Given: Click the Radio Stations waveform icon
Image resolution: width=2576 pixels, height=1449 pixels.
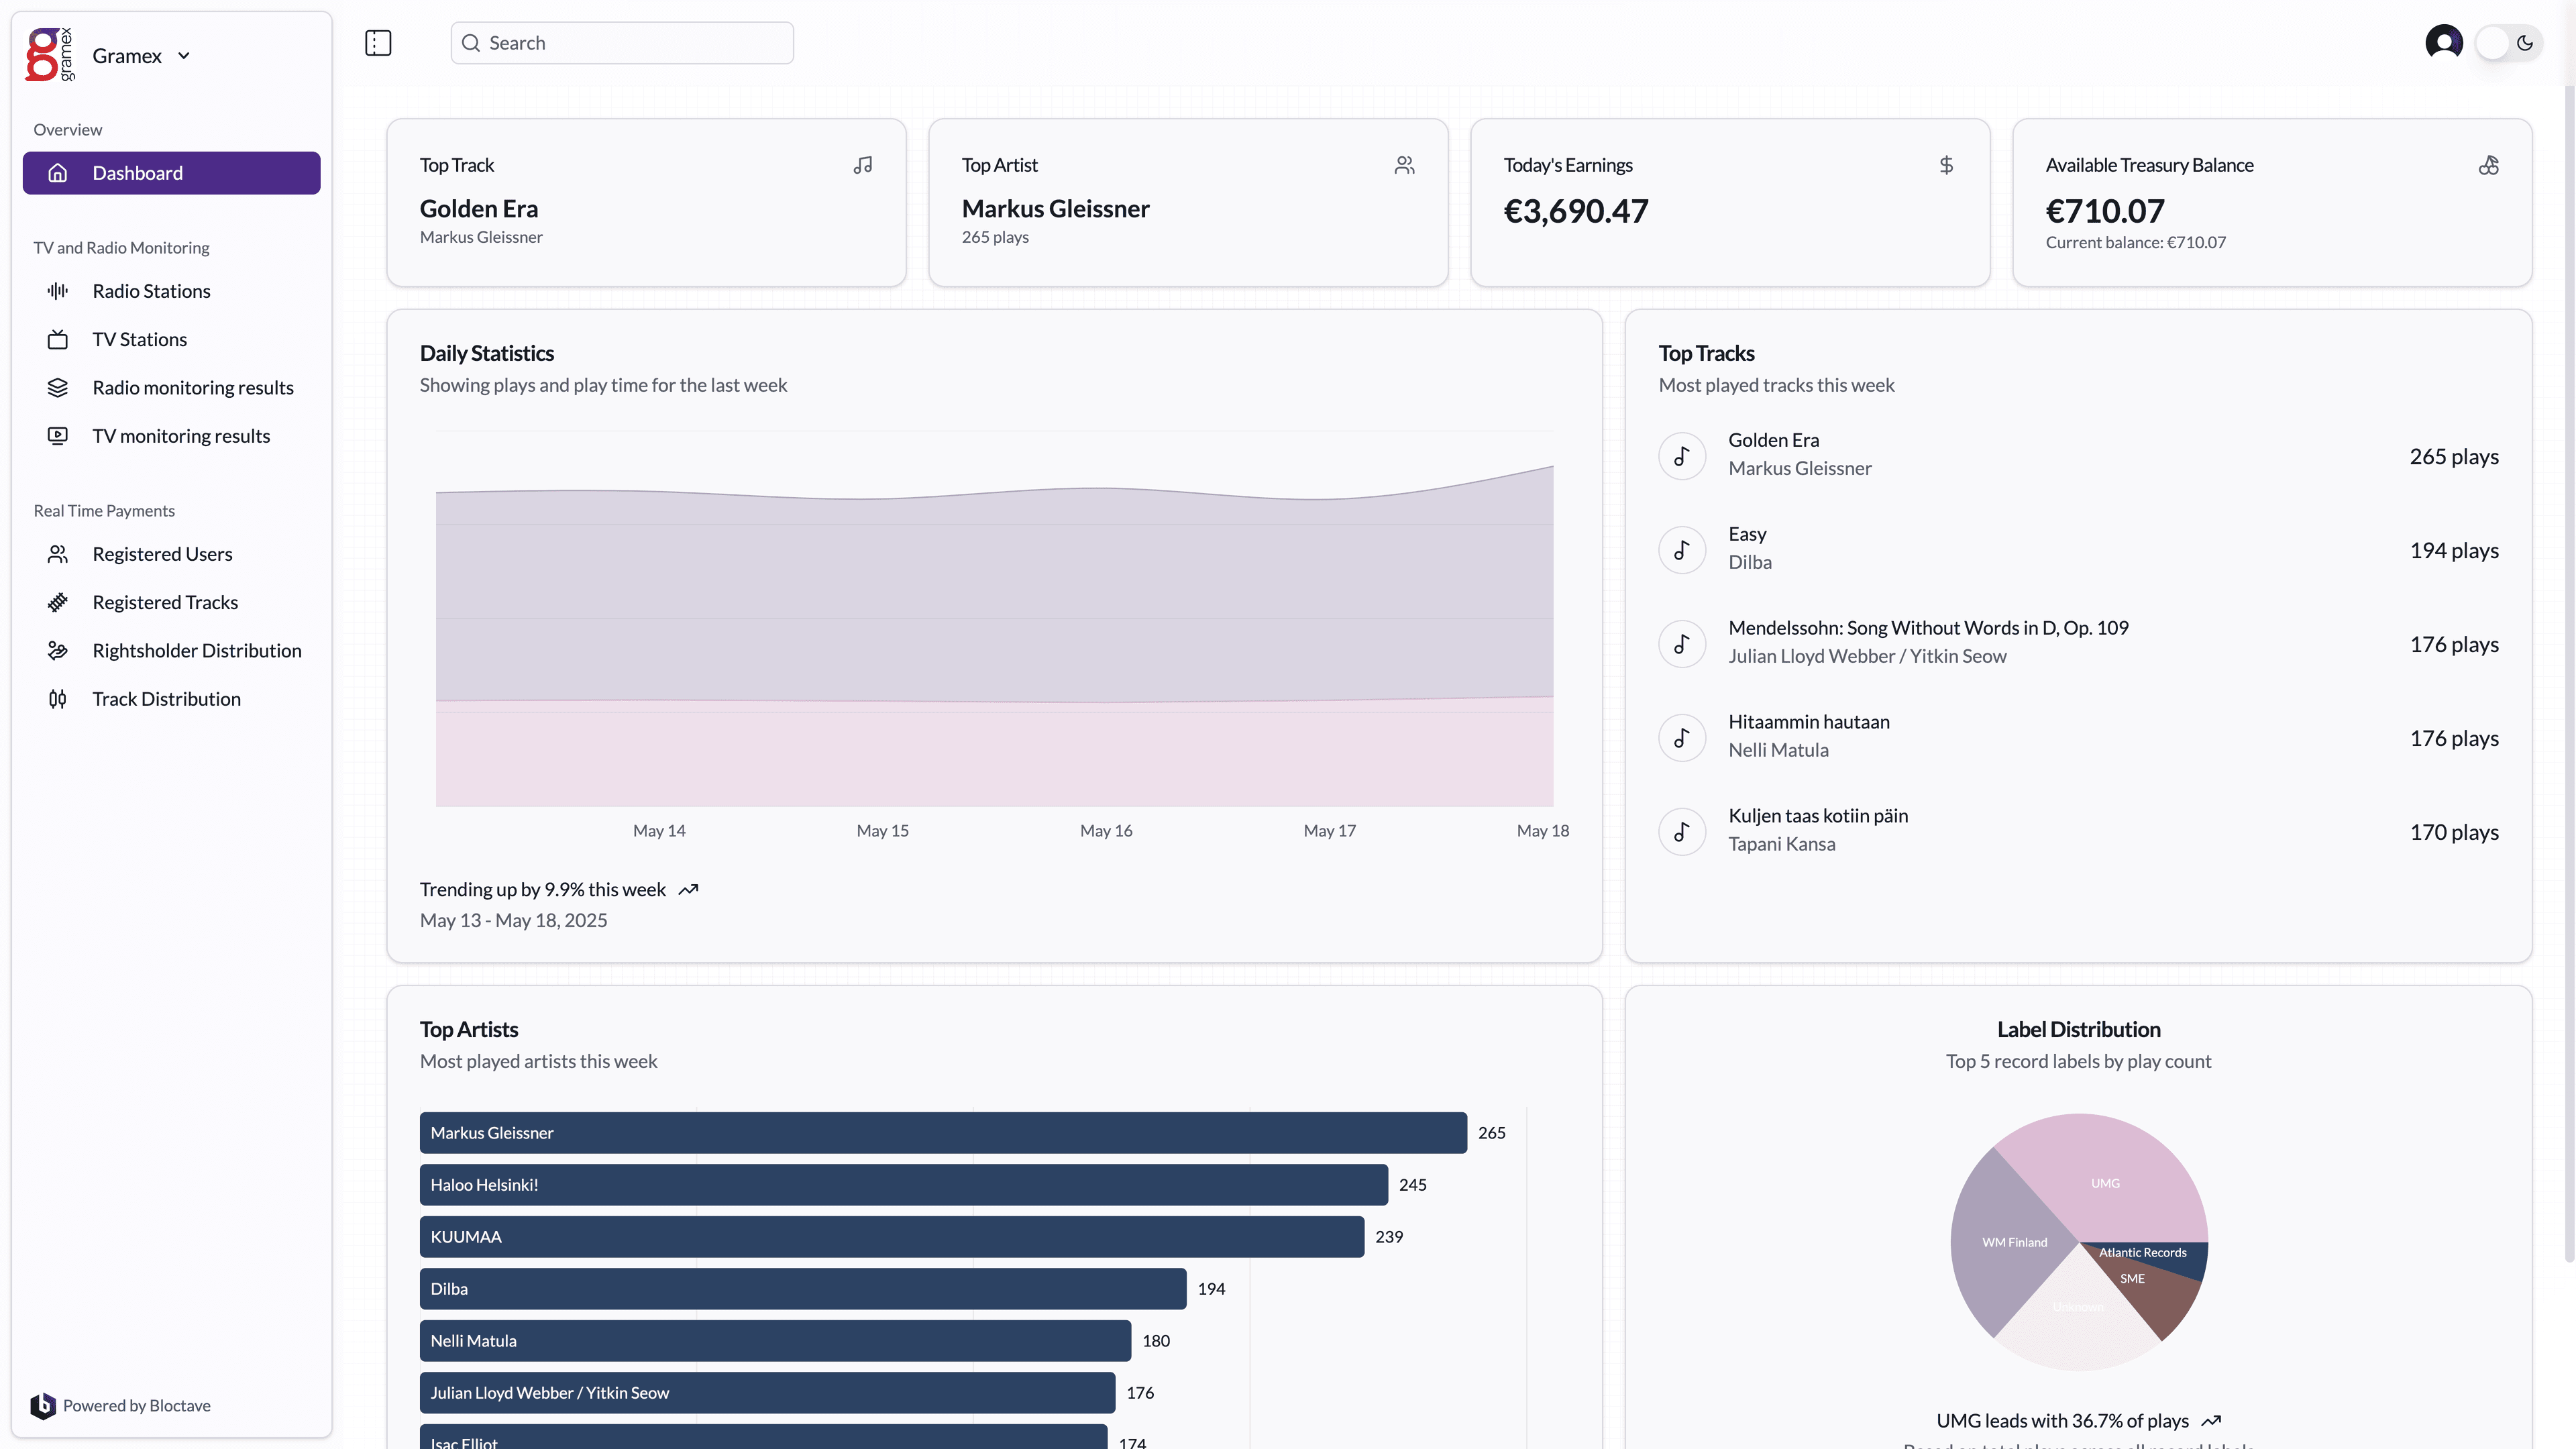Looking at the screenshot, I should pos(58,291).
